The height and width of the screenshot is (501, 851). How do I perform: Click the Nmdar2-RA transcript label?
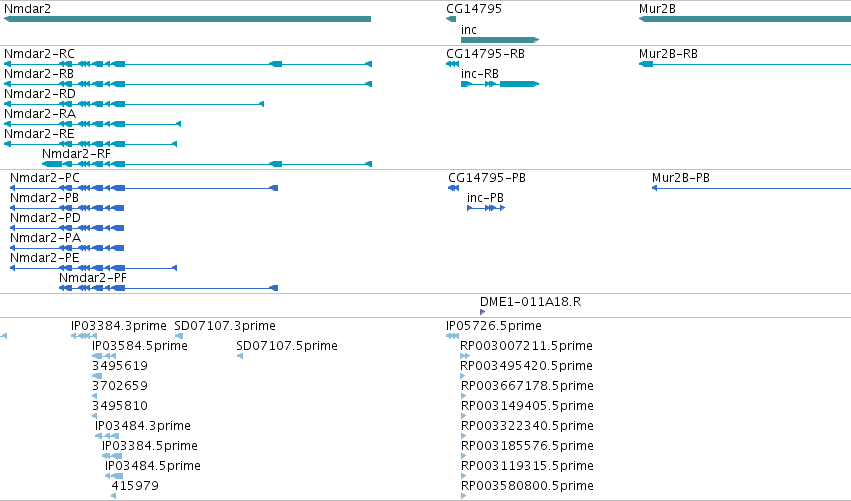pos(40,114)
